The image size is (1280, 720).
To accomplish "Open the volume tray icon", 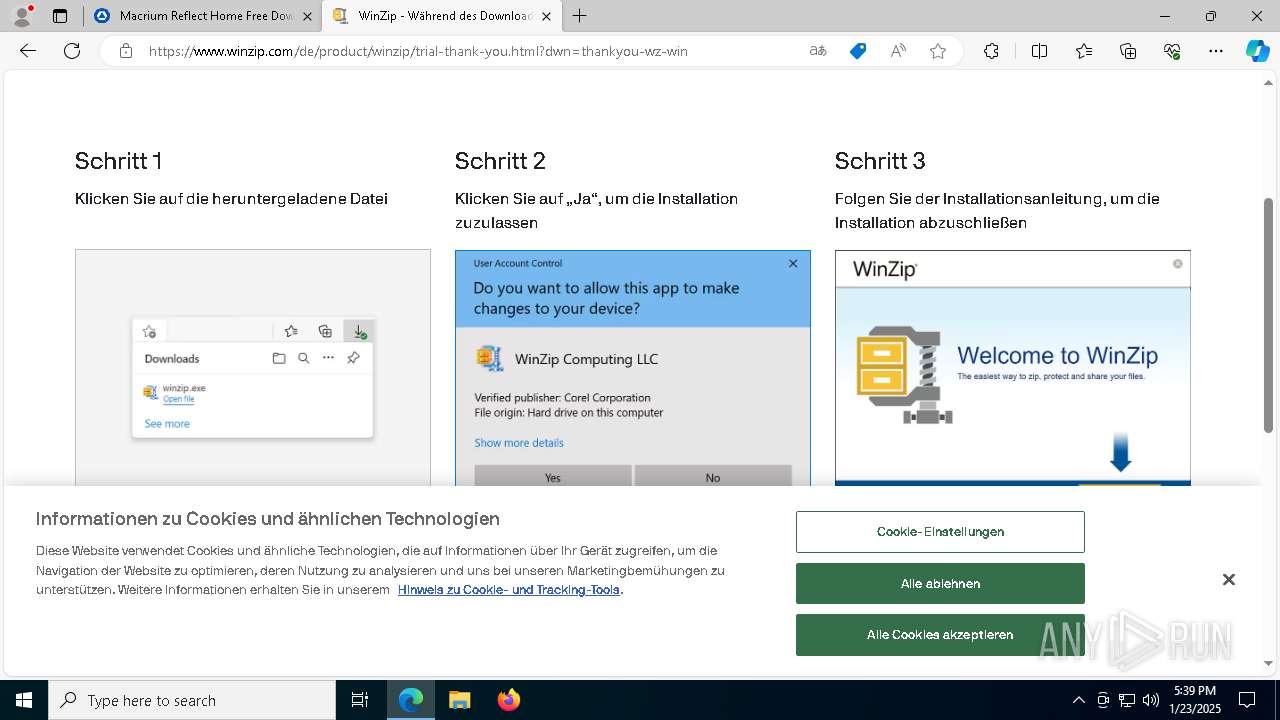I will (1151, 700).
